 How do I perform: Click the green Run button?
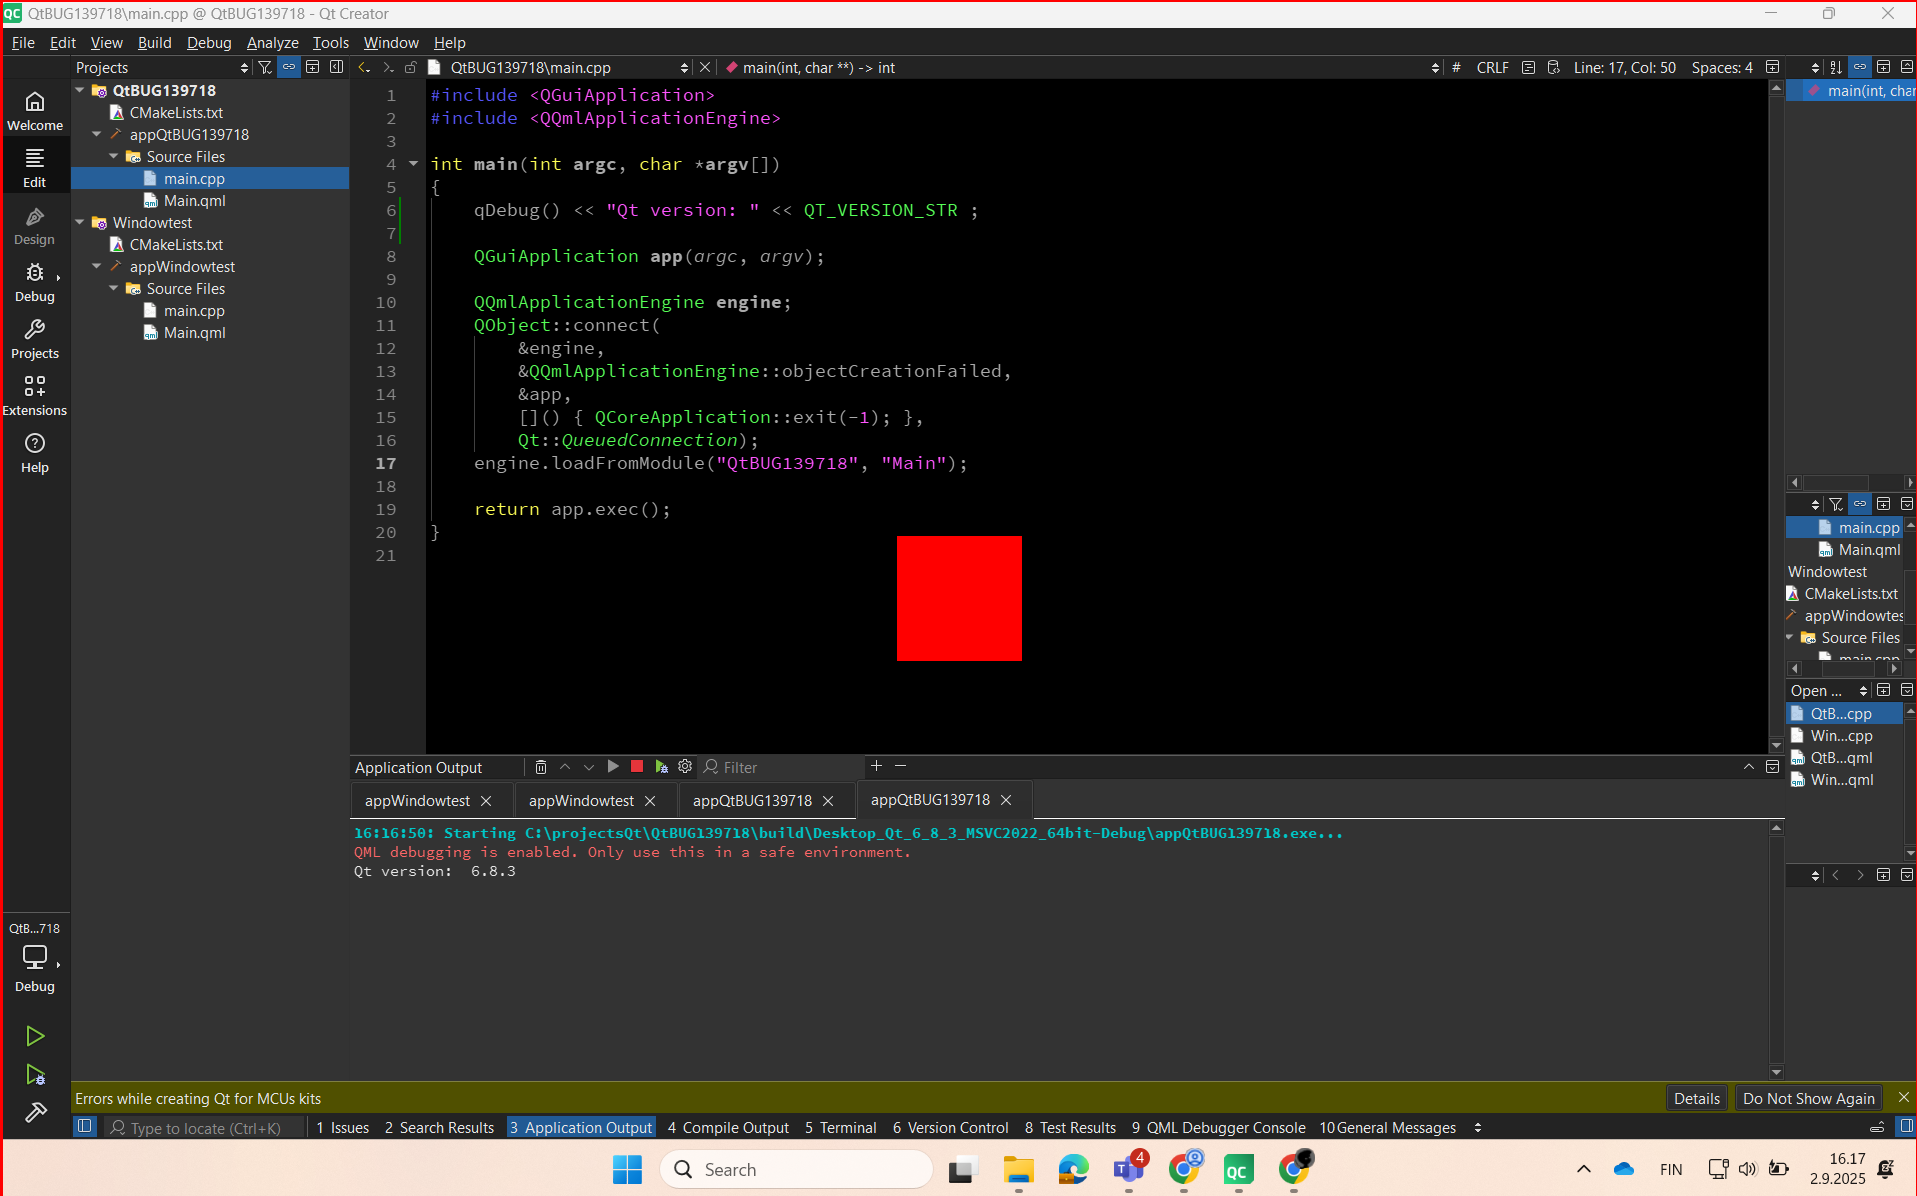pos(35,1036)
